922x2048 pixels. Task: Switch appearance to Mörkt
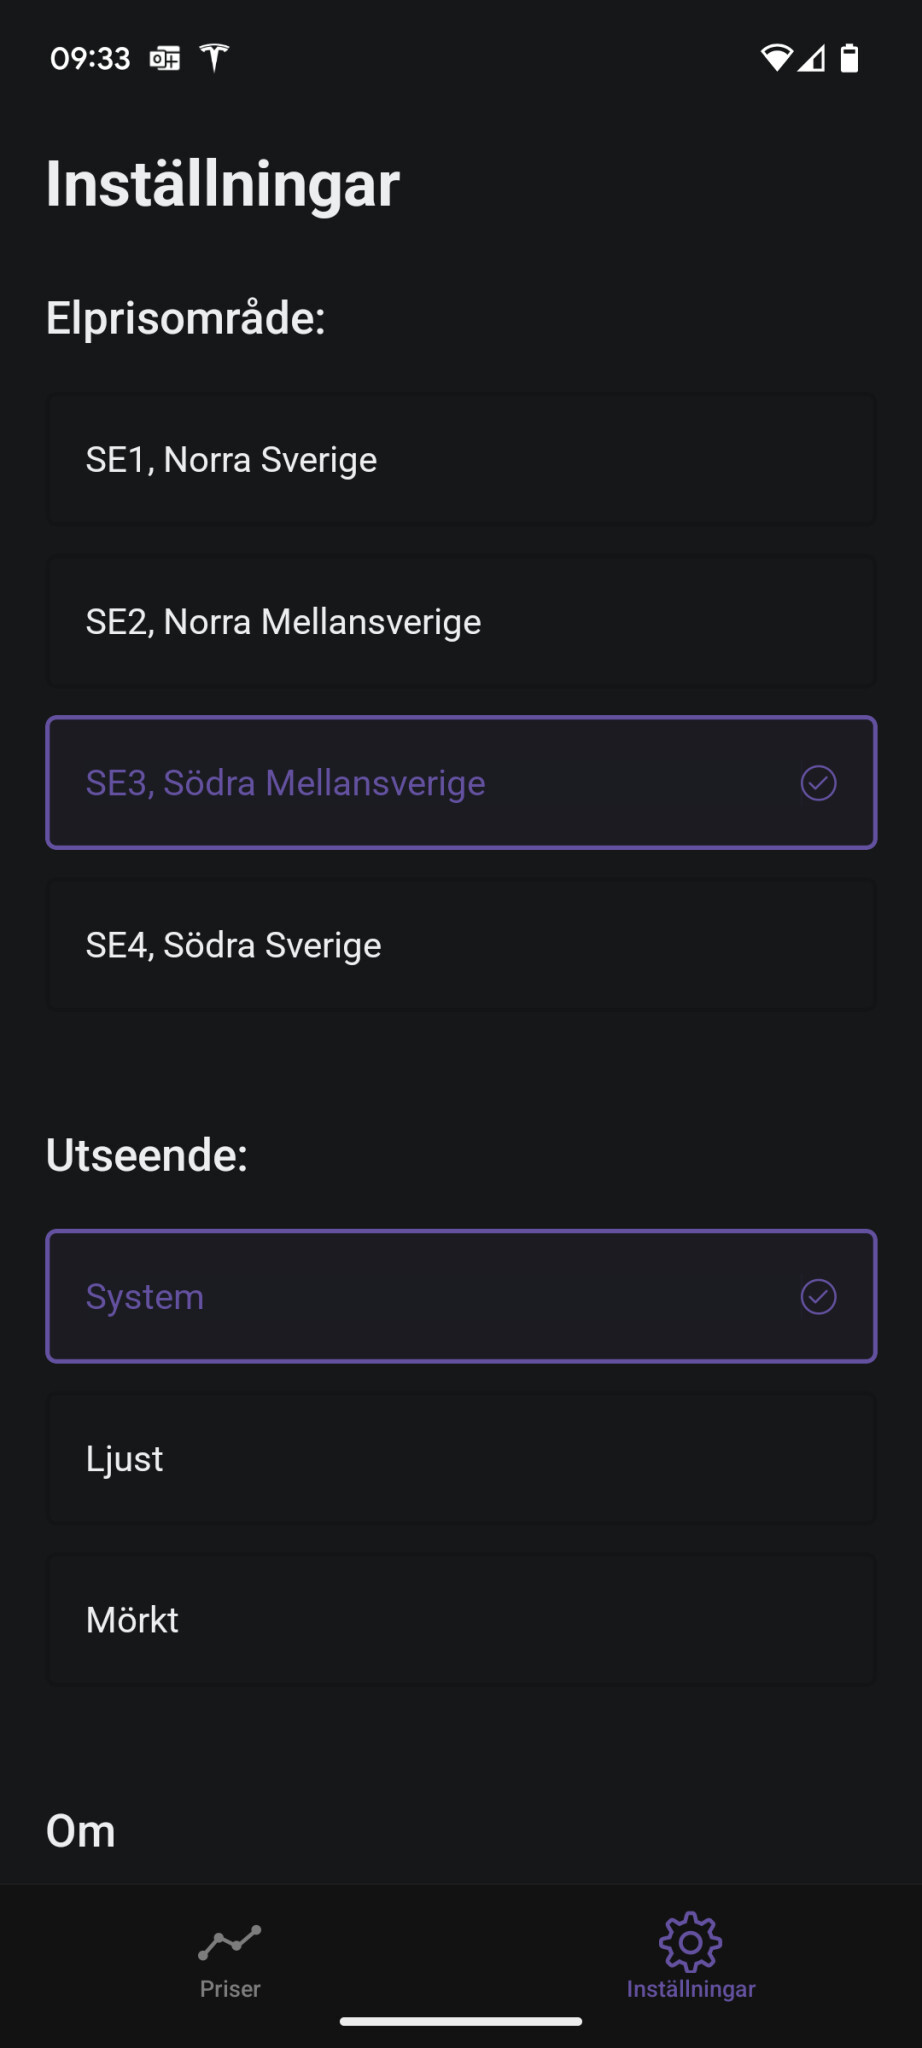click(460, 1620)
